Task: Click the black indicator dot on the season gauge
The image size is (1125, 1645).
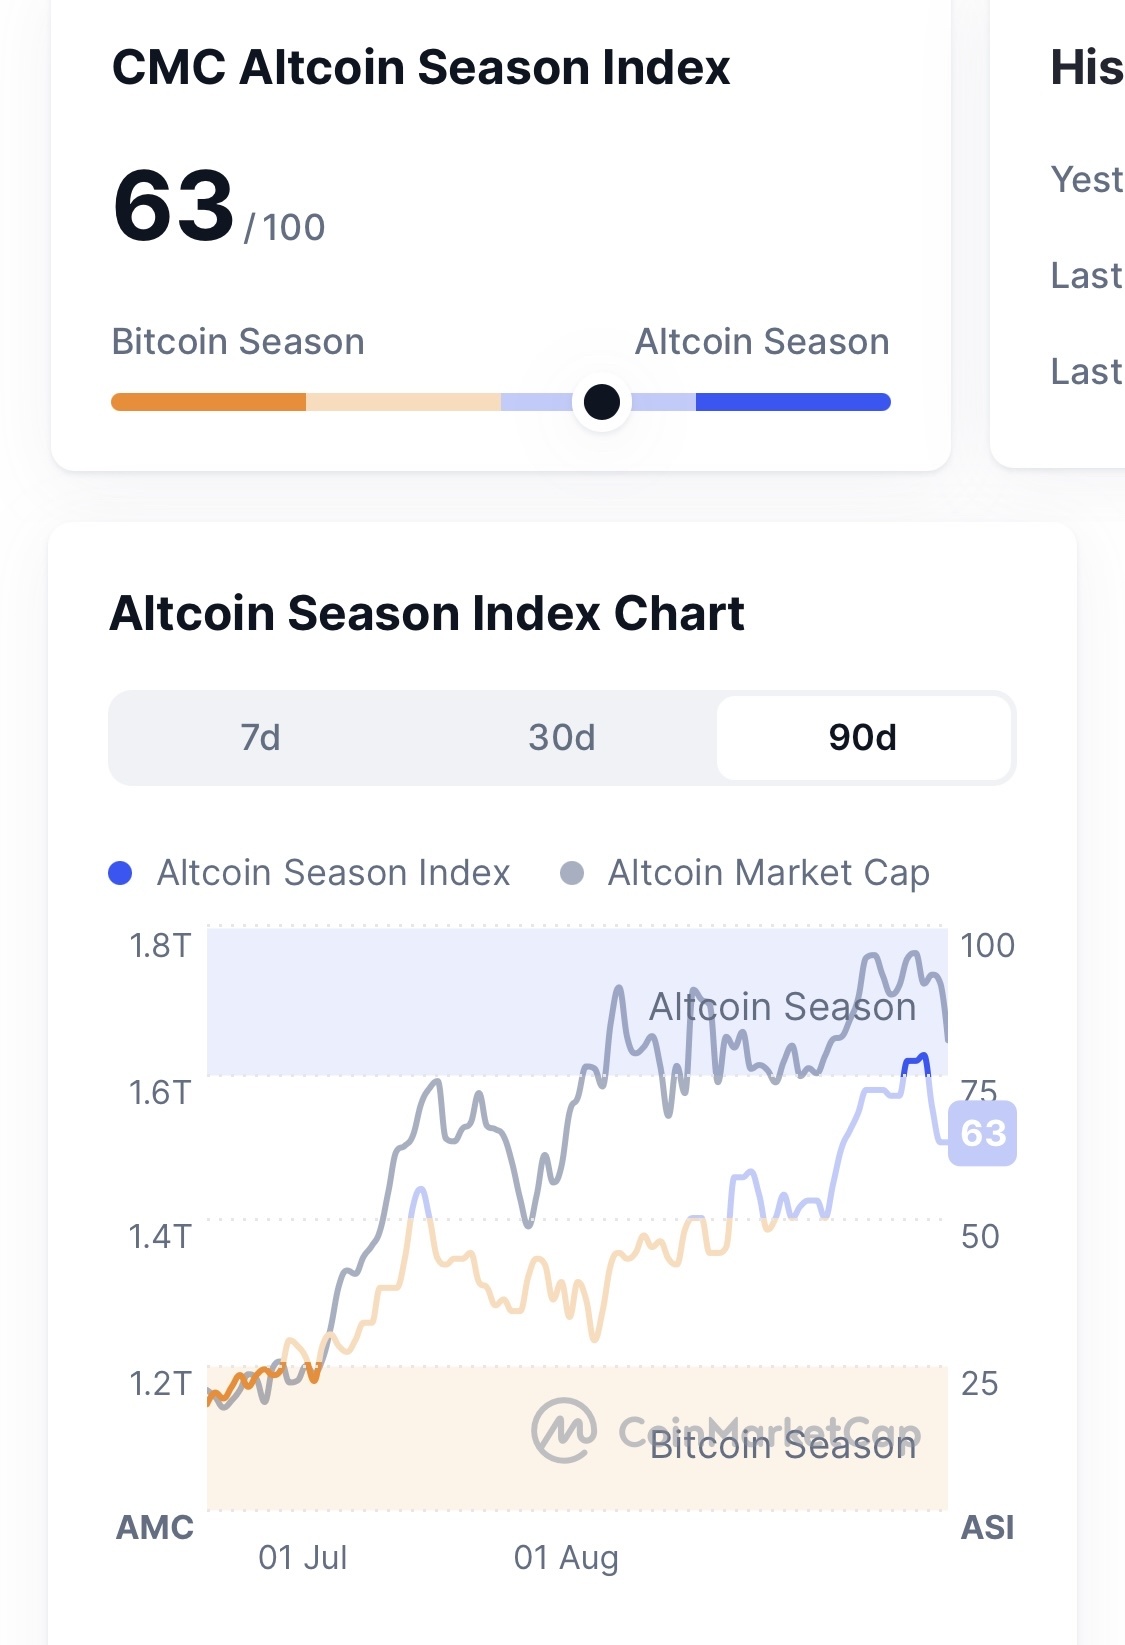Action: 601,400
